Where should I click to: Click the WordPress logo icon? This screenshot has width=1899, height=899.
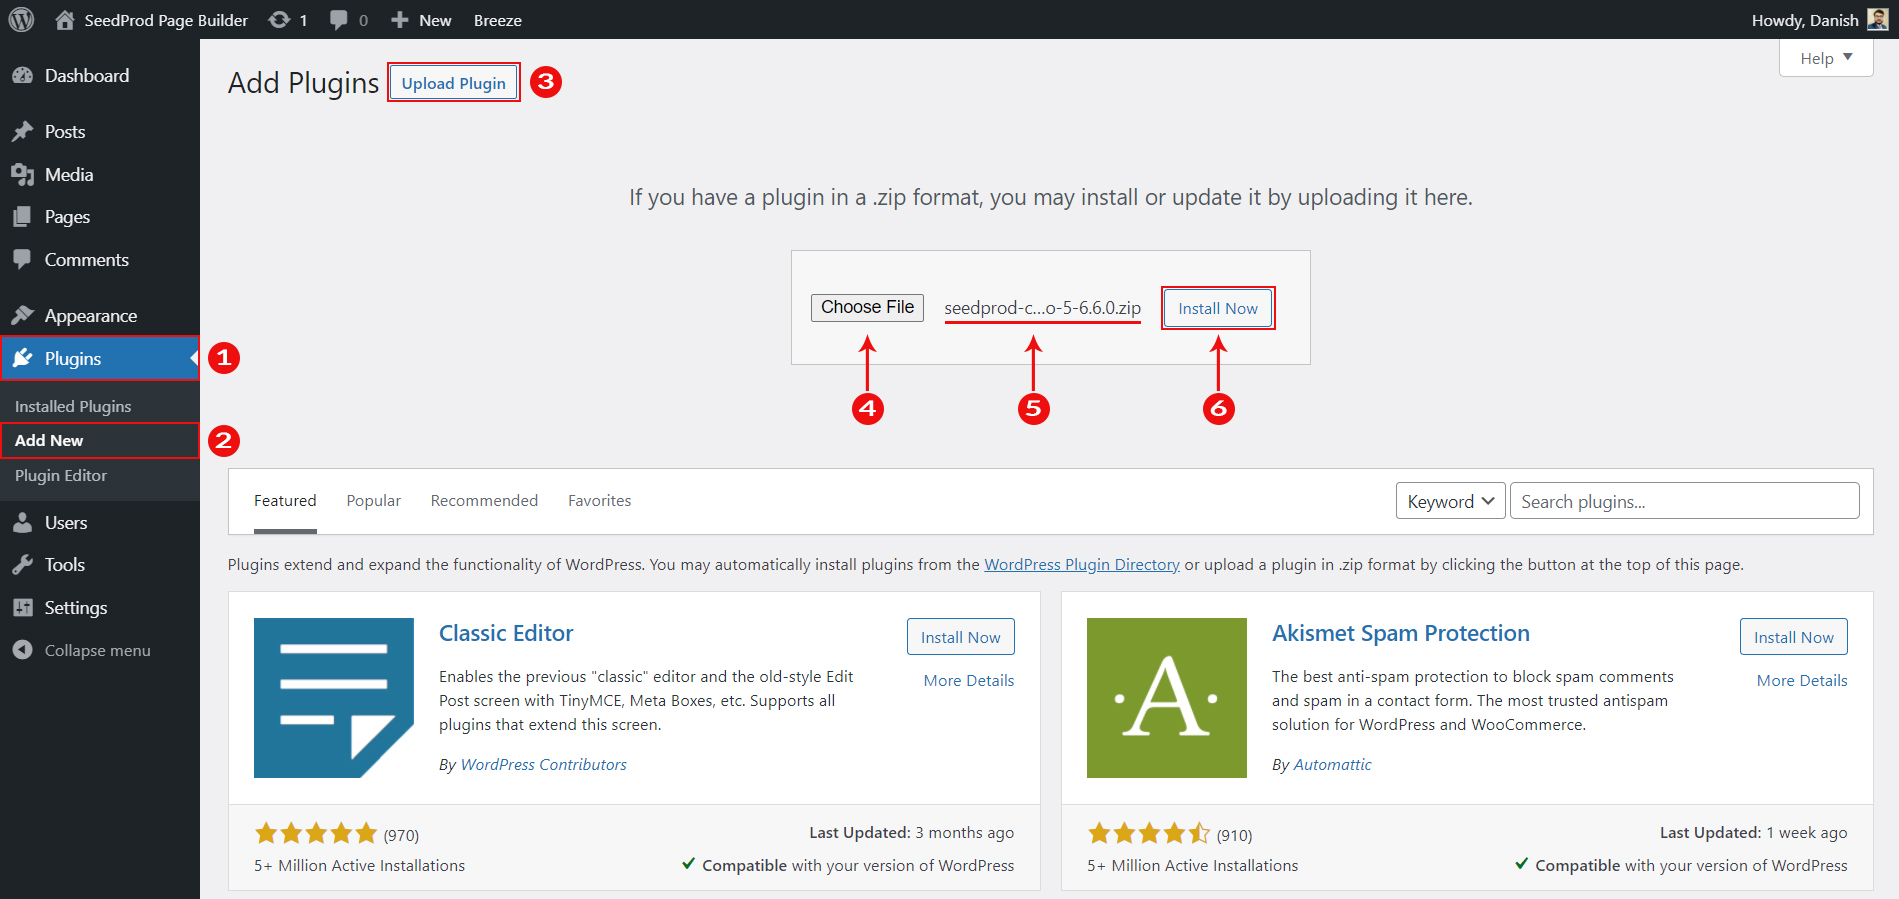coord(21,20)
